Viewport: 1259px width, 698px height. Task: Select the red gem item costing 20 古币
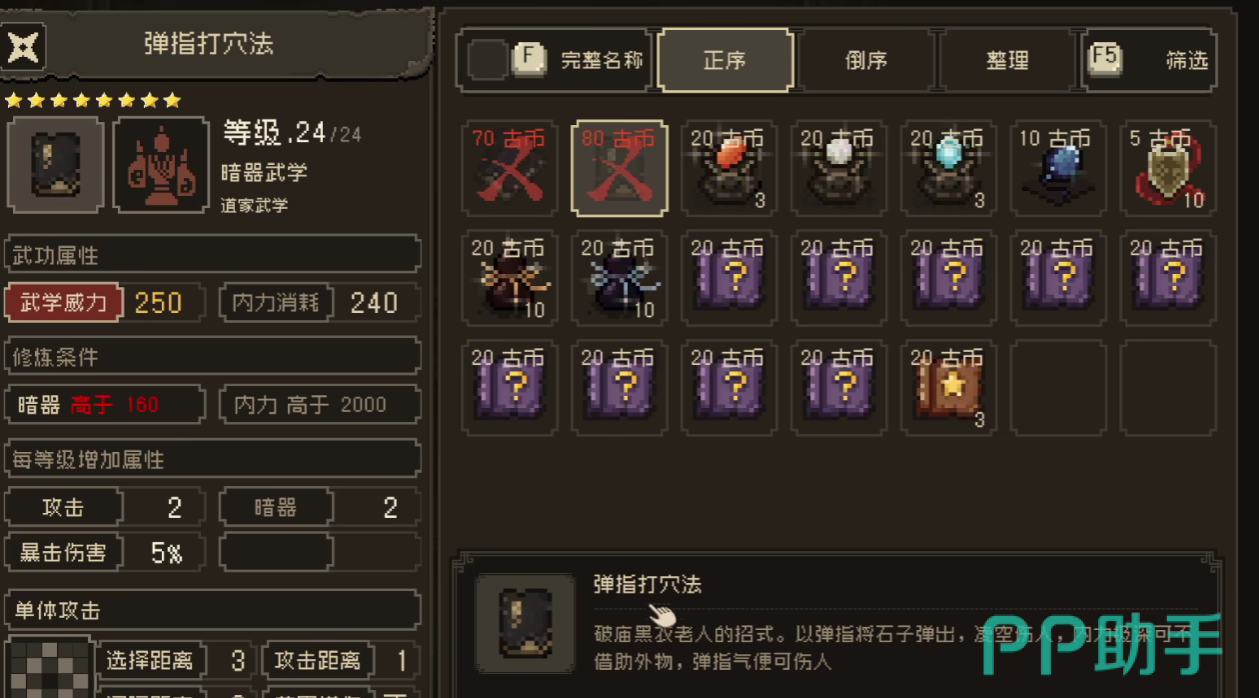point(728,168)
